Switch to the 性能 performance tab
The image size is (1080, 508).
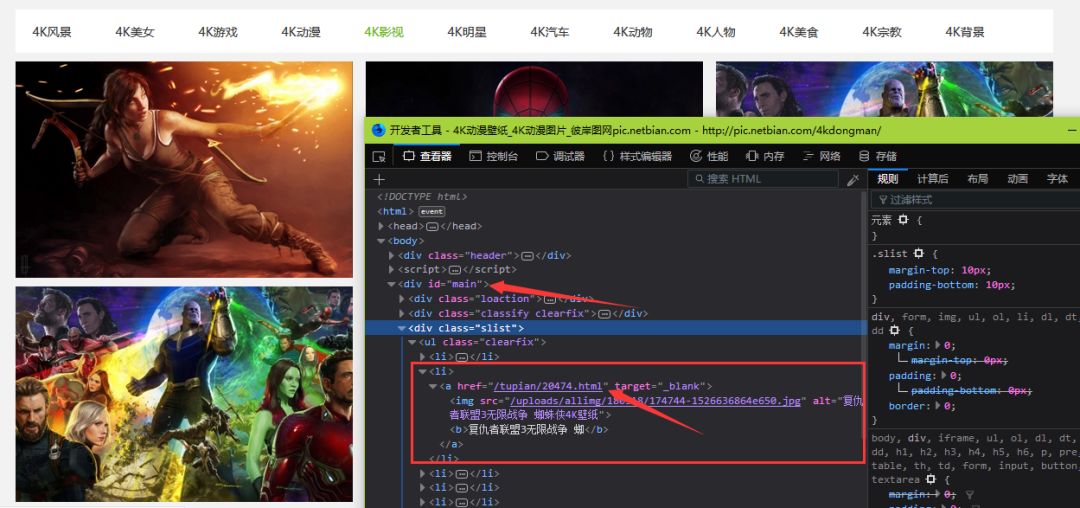click(x=709, y=156)
